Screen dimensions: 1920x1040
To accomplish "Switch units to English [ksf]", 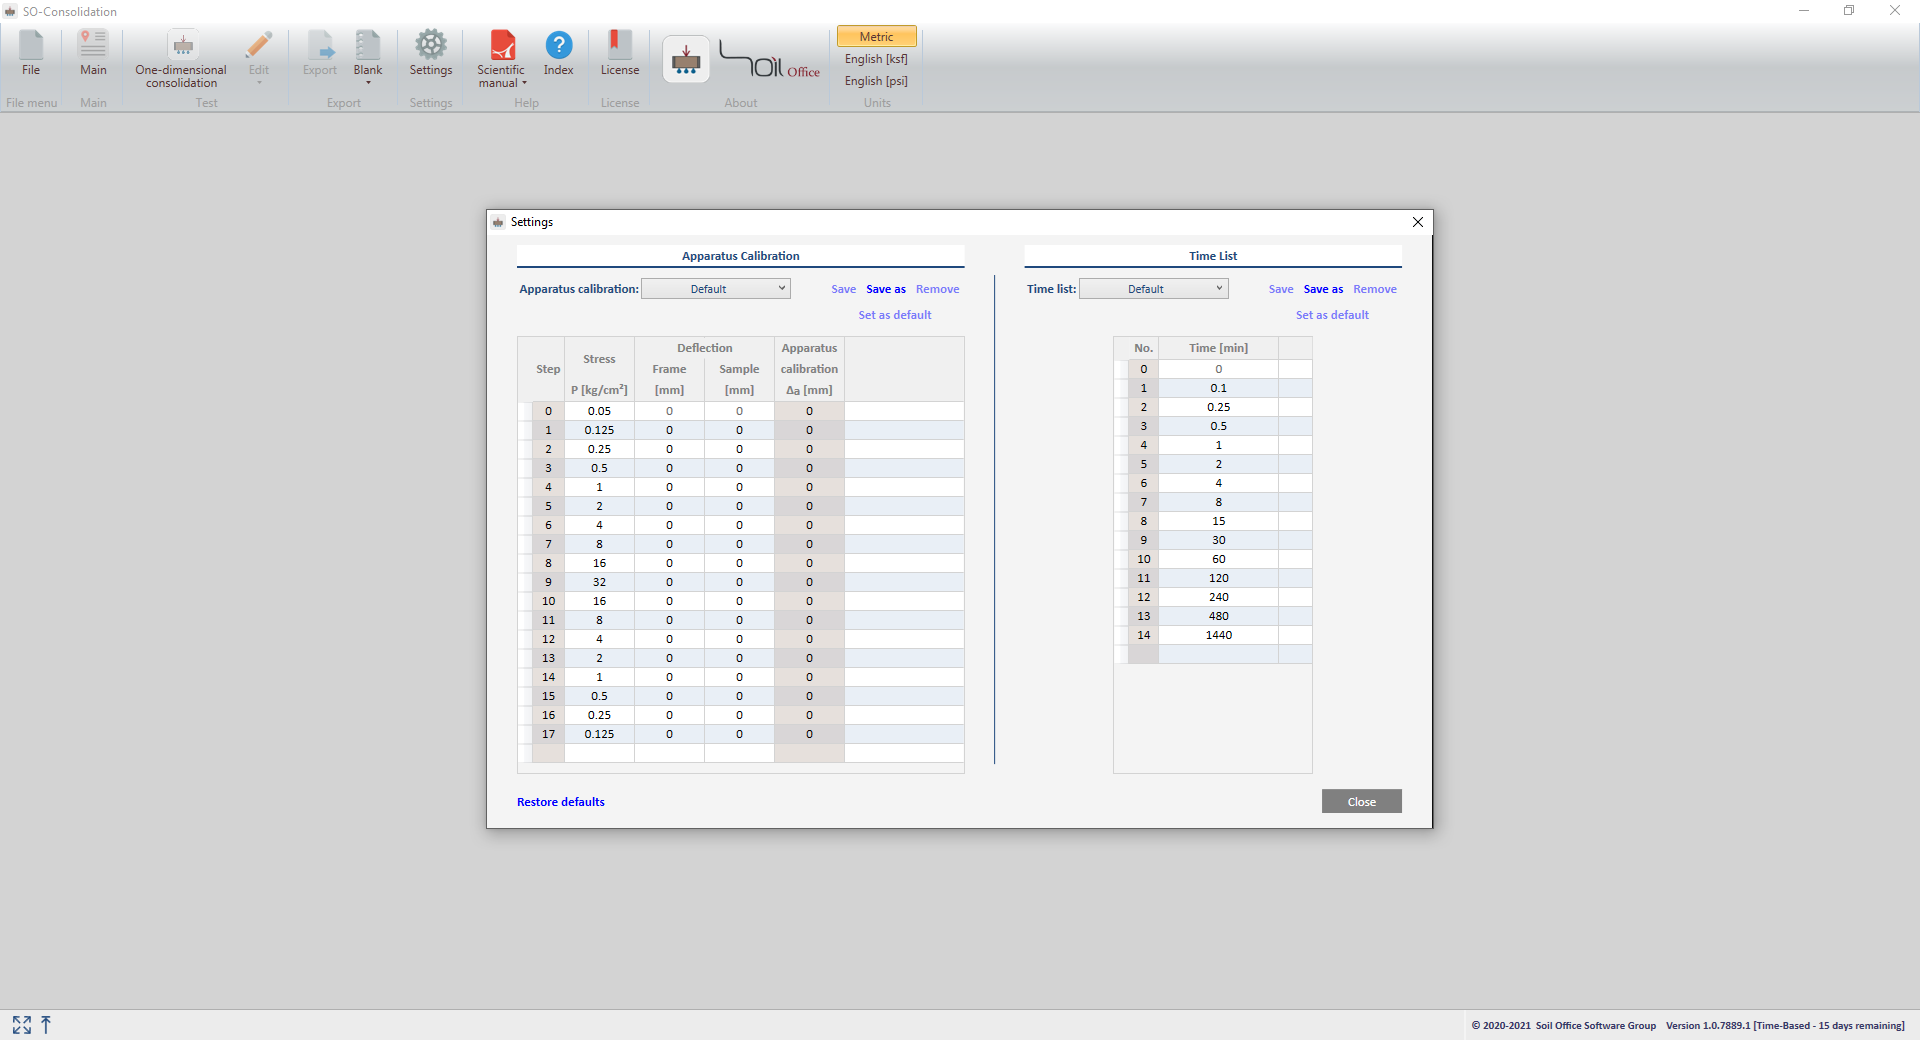I will tap(877, 59).
